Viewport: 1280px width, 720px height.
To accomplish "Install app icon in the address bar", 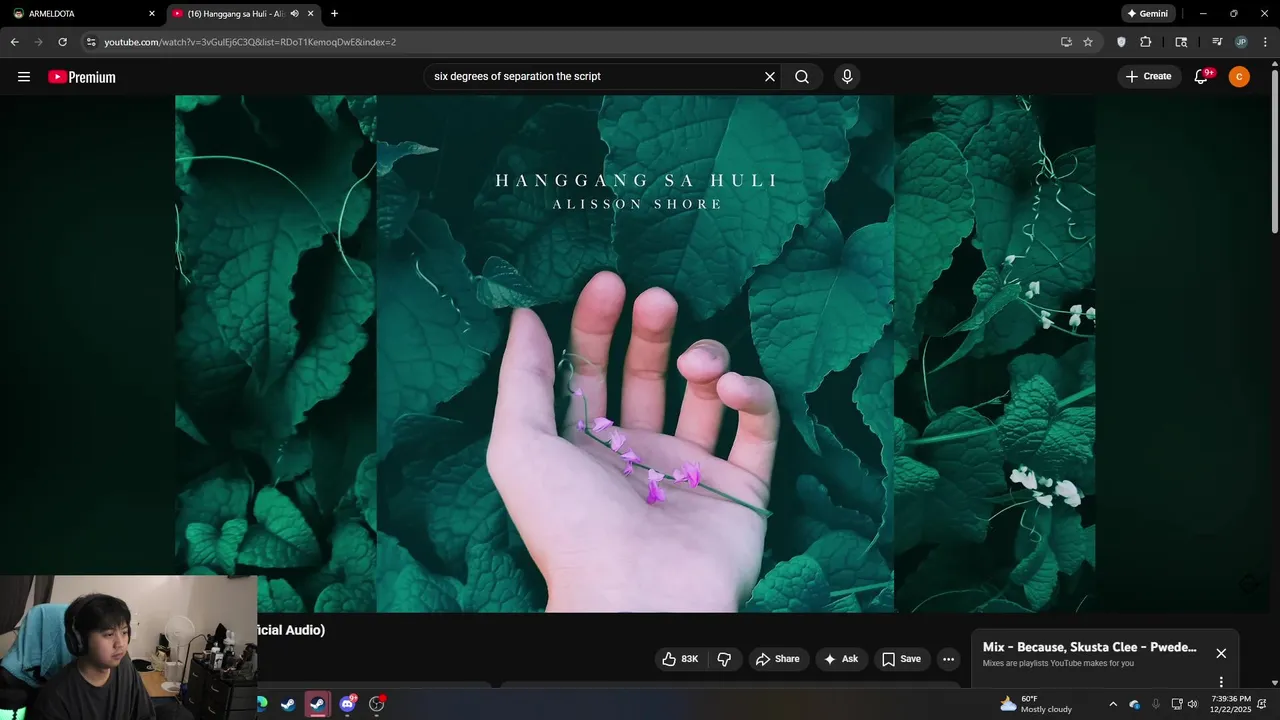I will (x=1066, y=42).
